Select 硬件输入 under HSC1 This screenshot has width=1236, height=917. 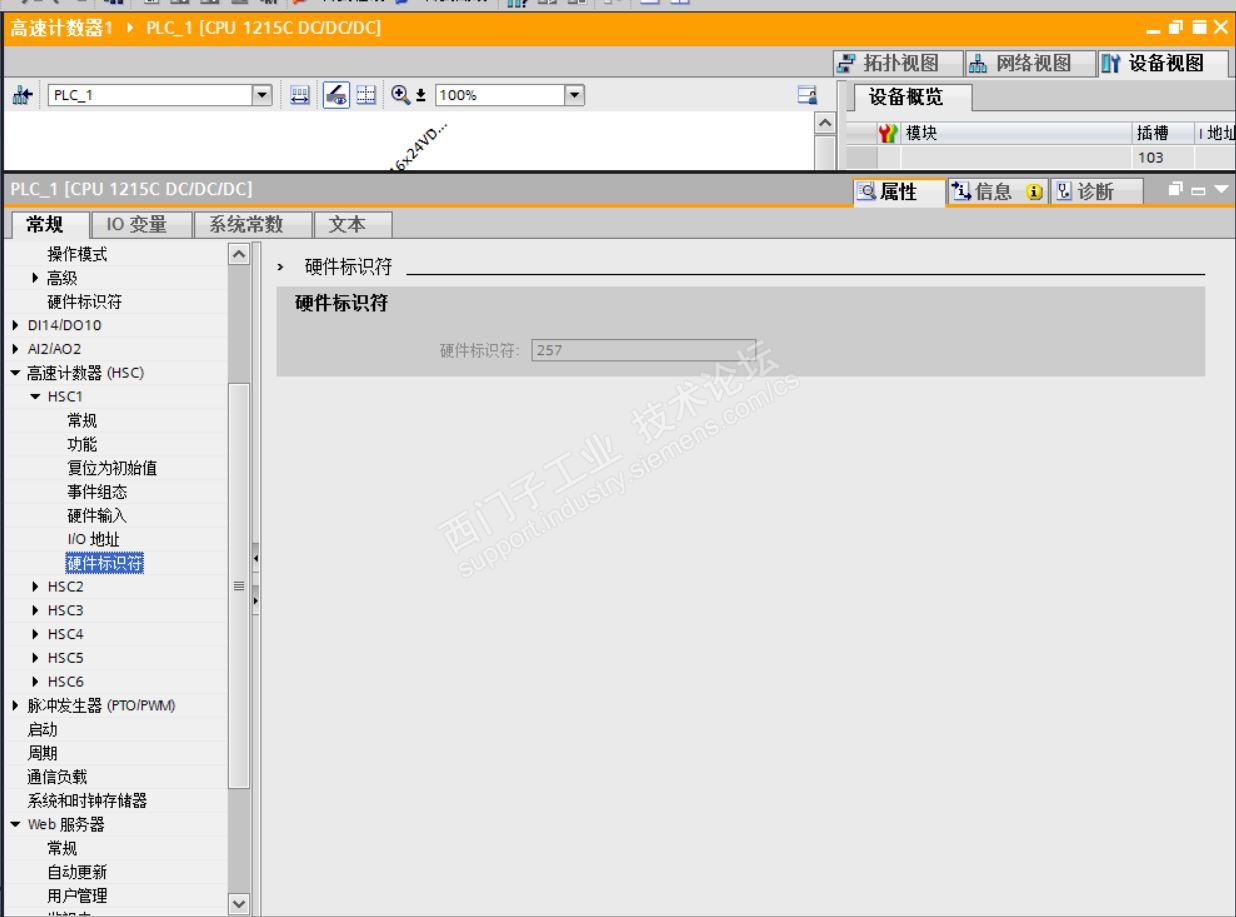click(97, 516)
